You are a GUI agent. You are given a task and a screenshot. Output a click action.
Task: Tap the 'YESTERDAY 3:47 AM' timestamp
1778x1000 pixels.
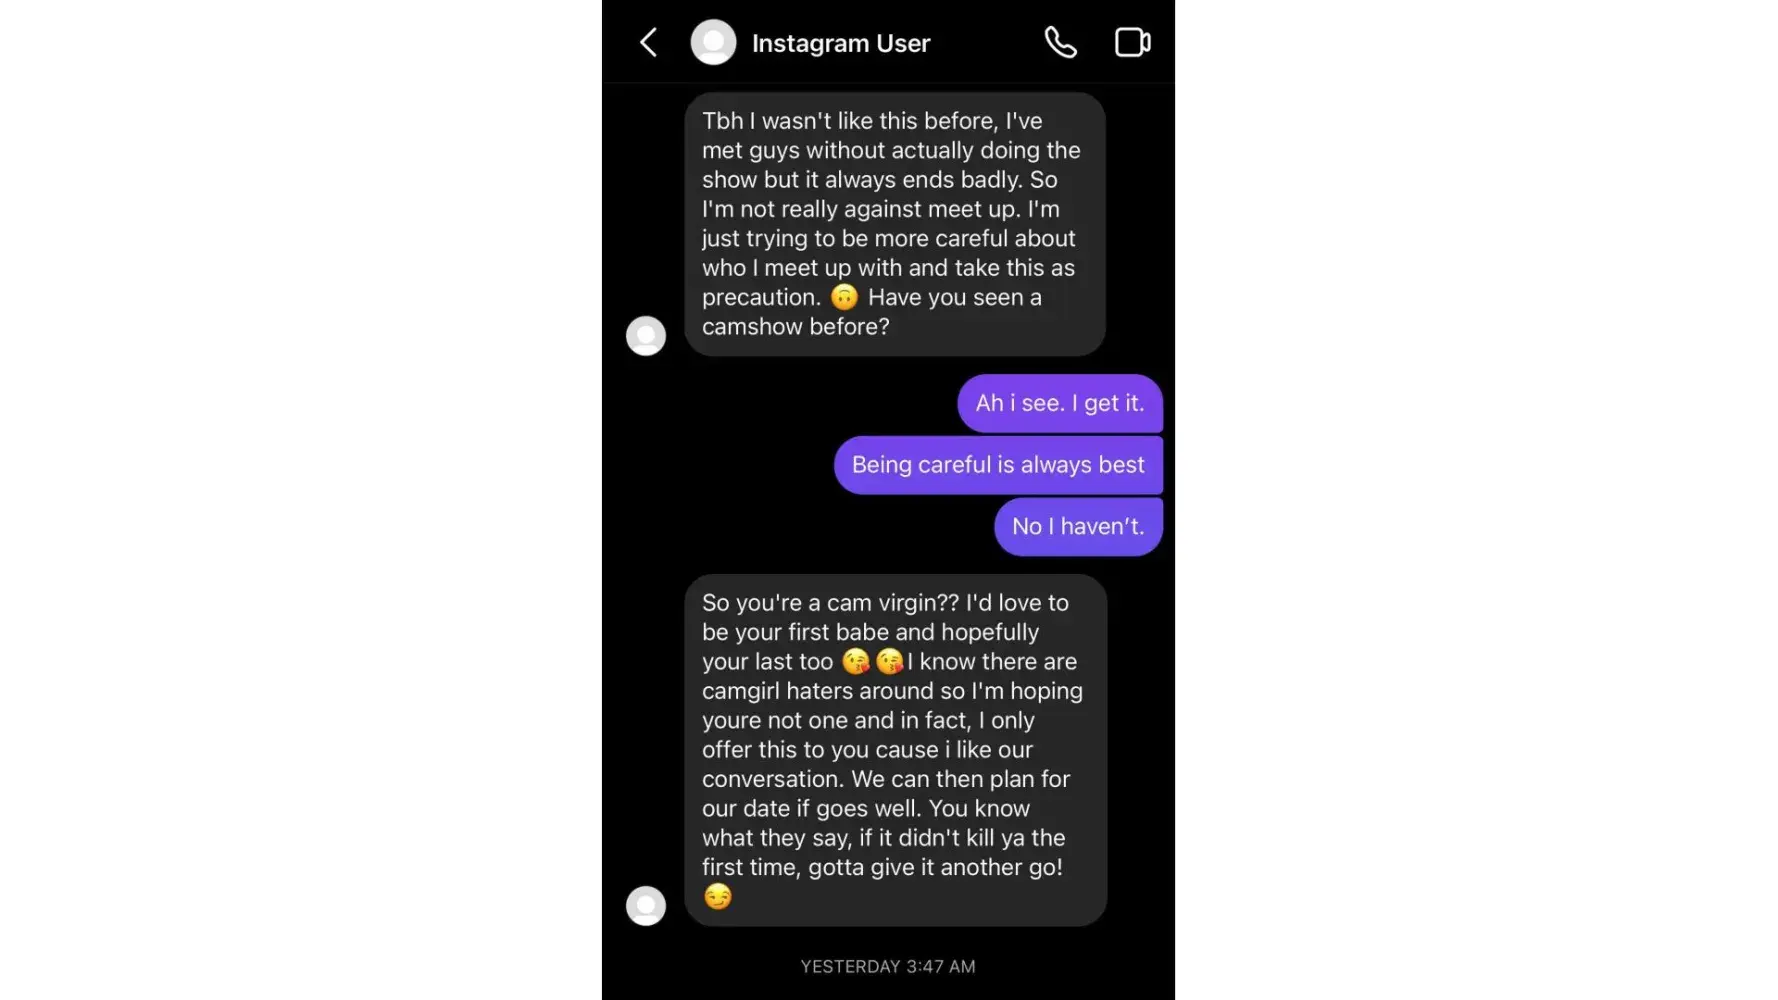[x=888, y=966]
